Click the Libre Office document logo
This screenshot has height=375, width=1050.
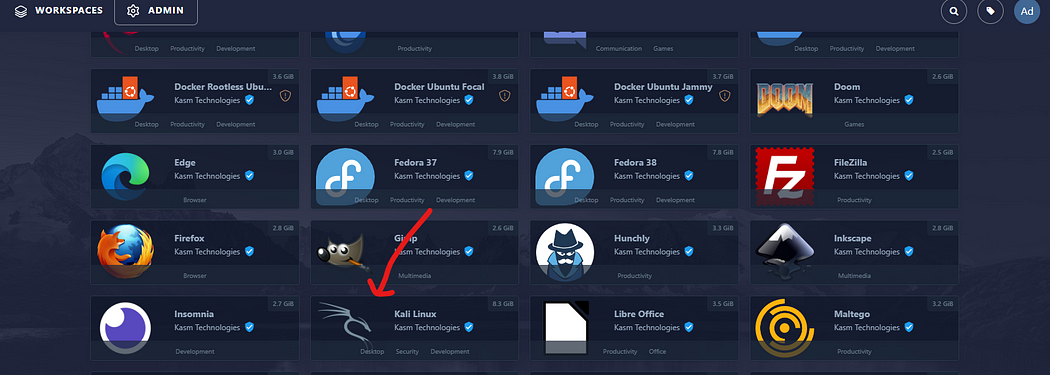click(567, 328)
